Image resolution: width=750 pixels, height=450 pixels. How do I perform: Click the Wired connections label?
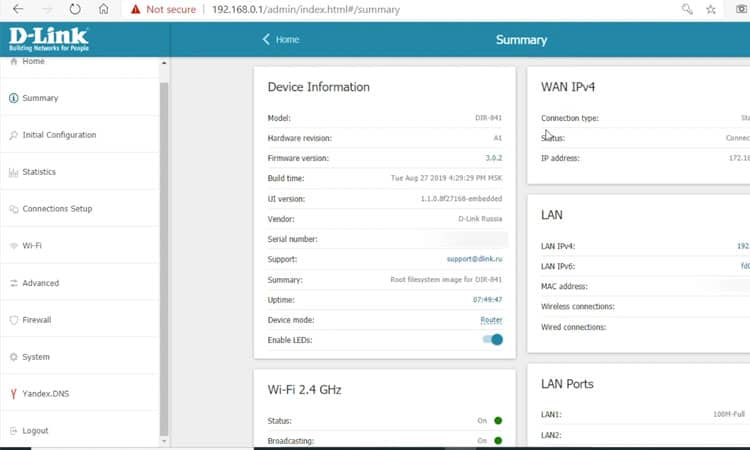tap(573, 327)
